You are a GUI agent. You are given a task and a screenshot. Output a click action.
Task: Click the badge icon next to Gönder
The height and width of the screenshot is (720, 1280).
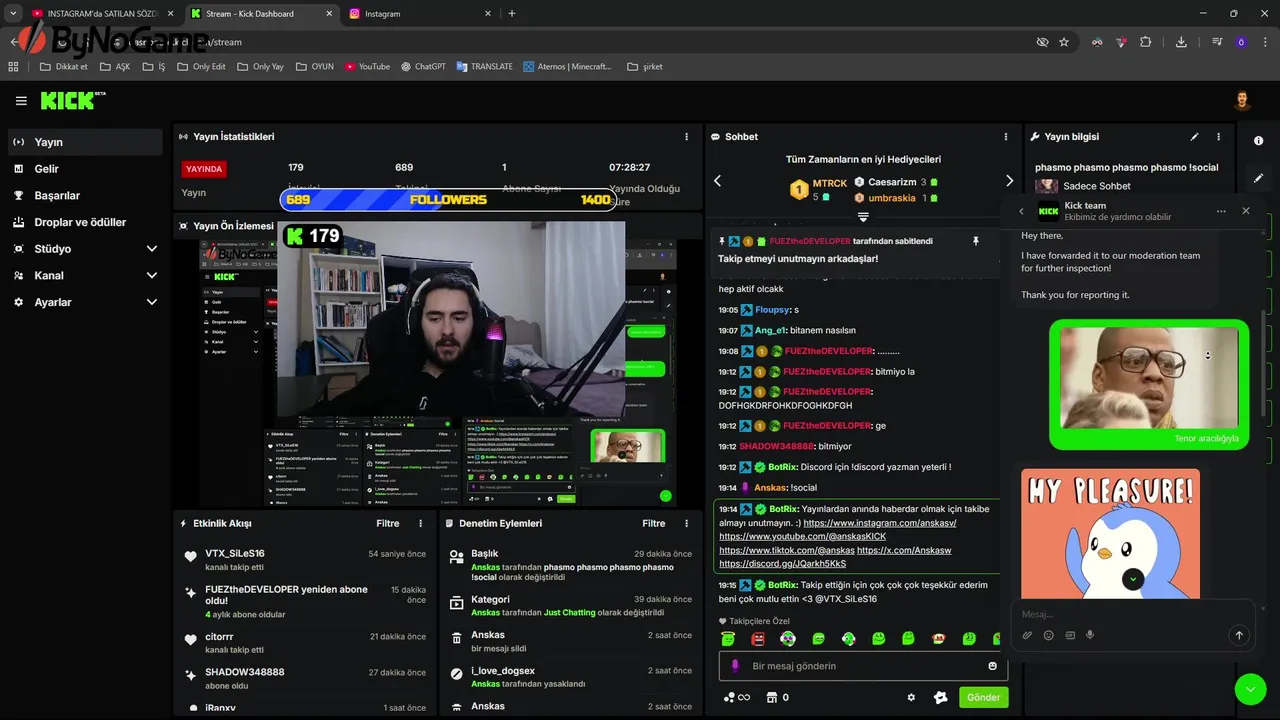940,698
